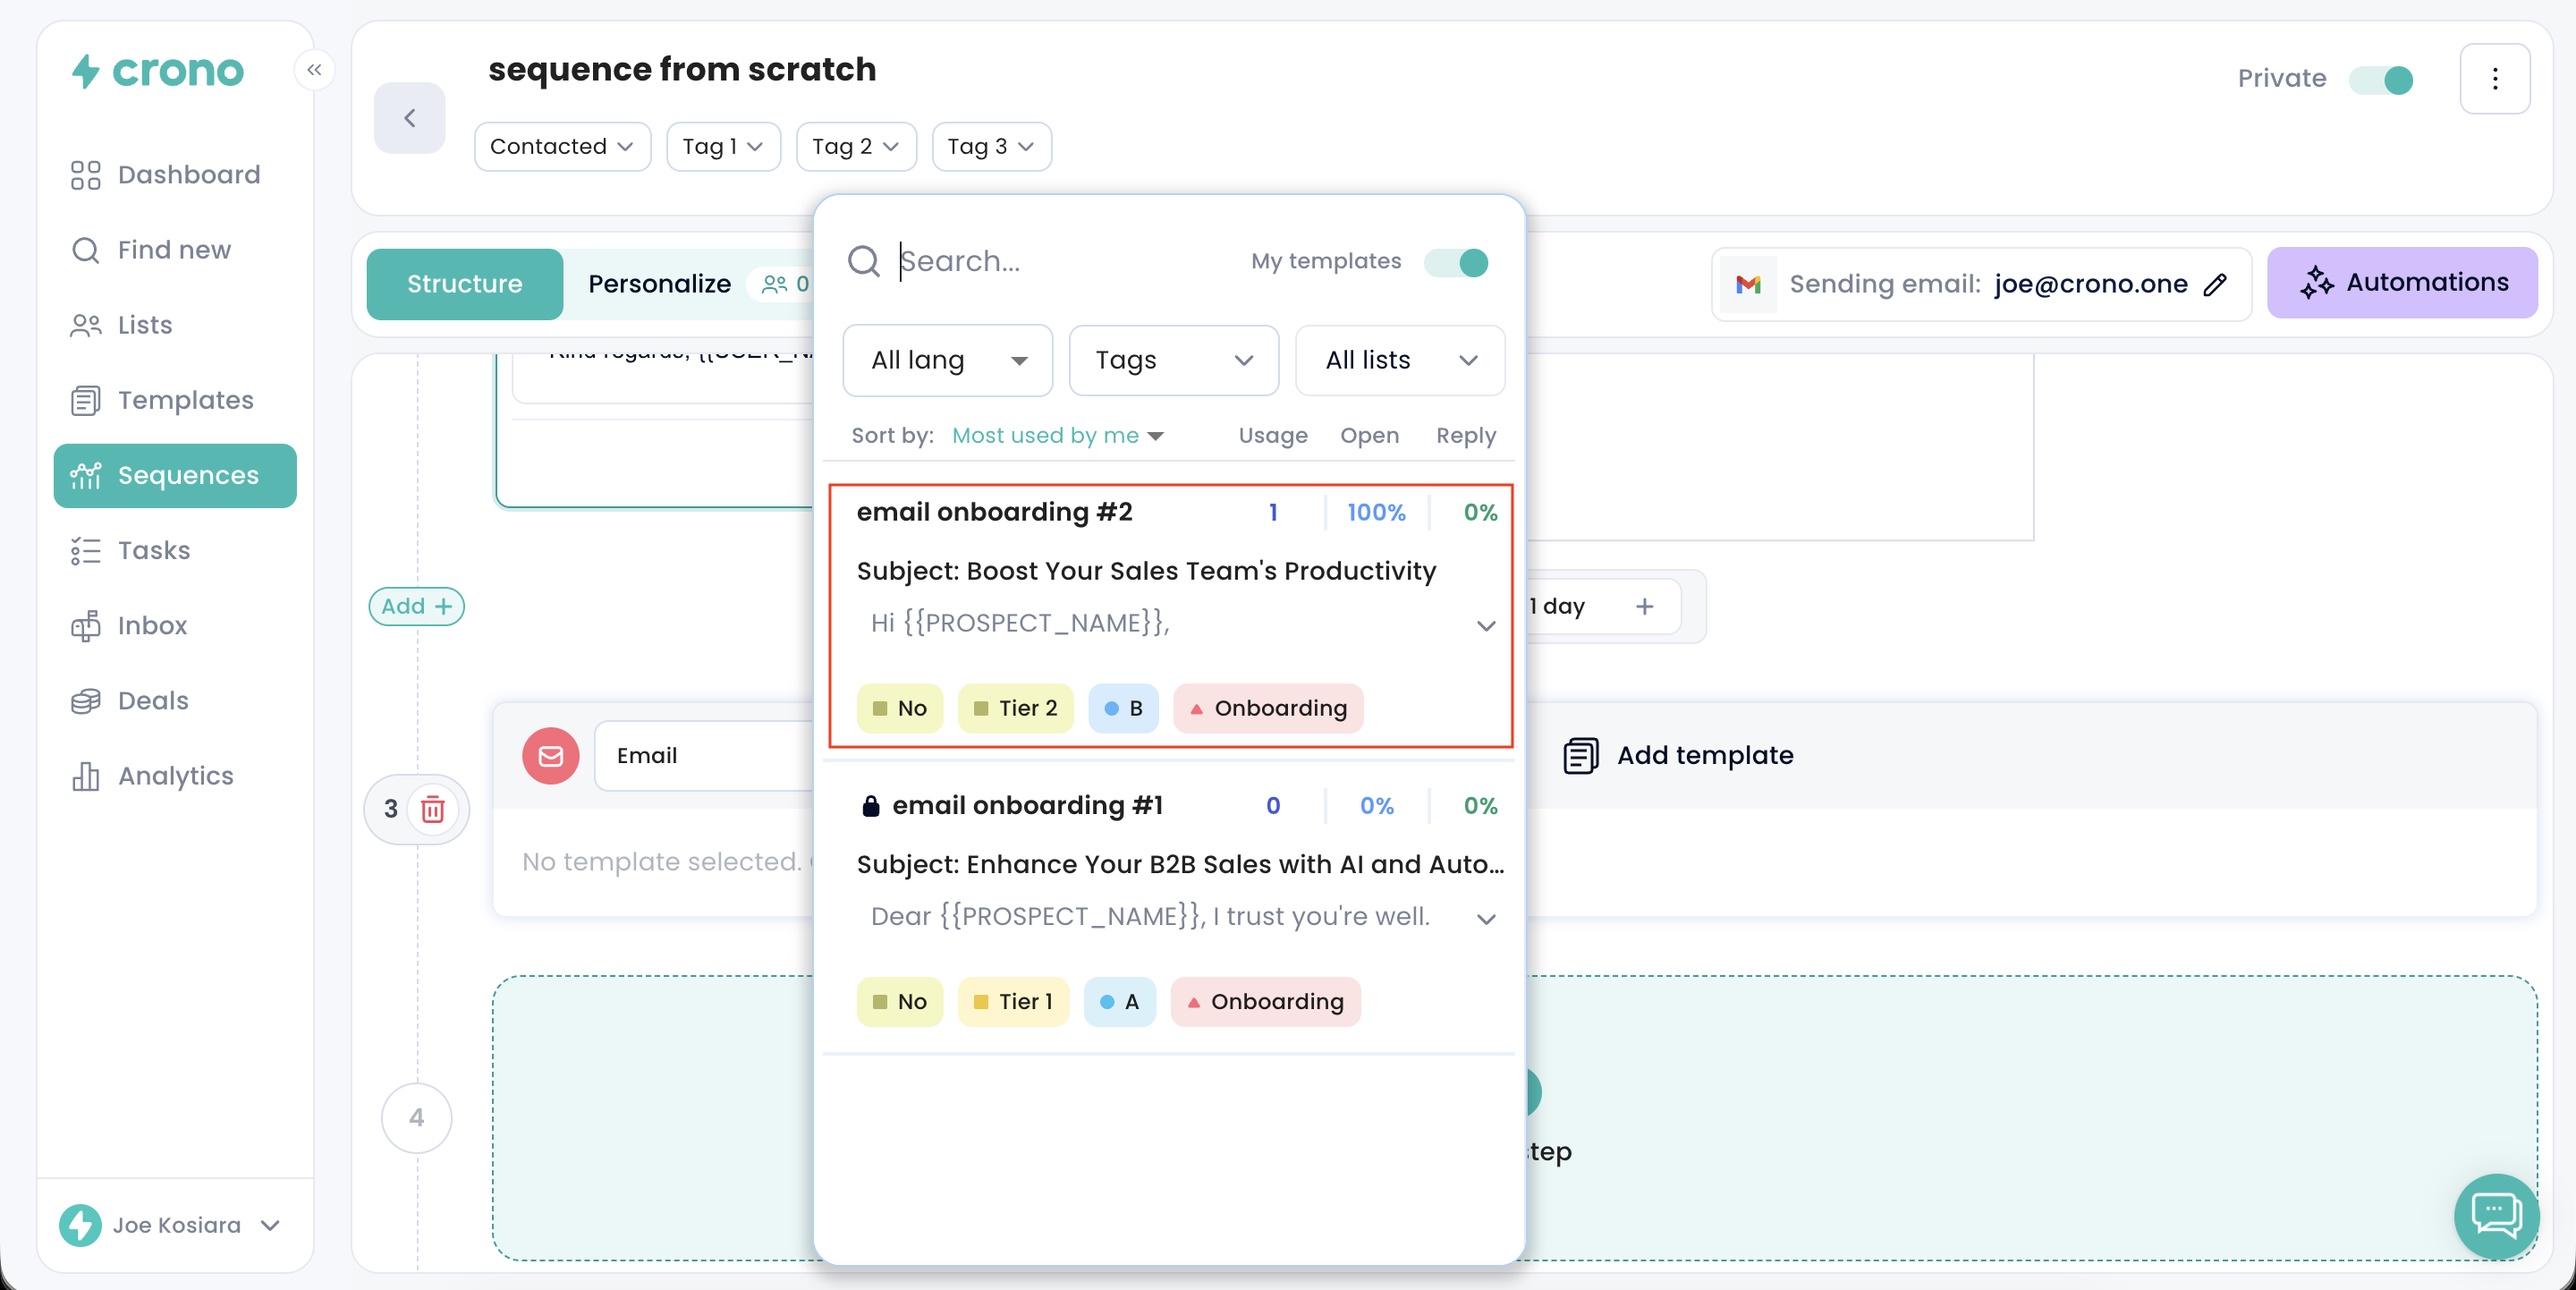
Task: Expand email onboarding #1 preview chevron
Action: point(1486,918)
